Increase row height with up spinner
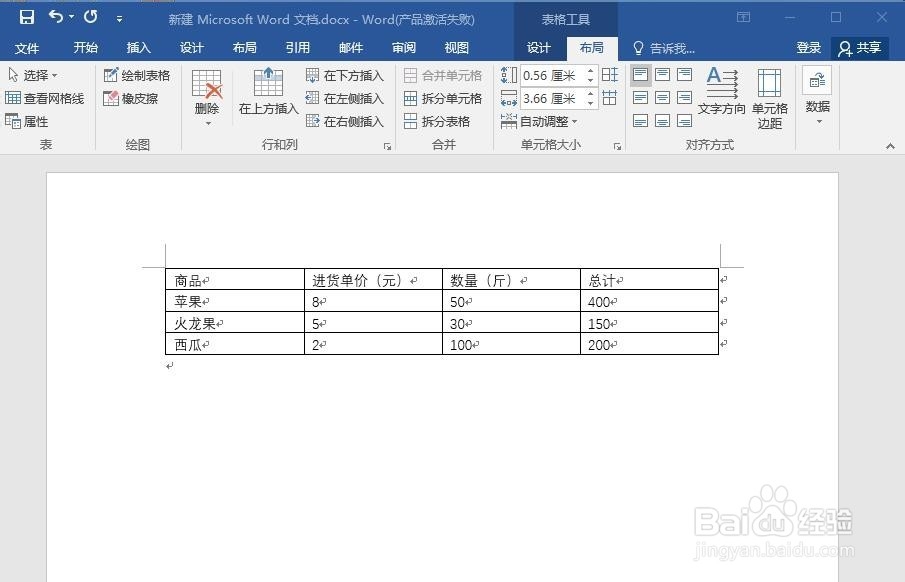This screenshot has height=582, width=905. coord(590,71)
